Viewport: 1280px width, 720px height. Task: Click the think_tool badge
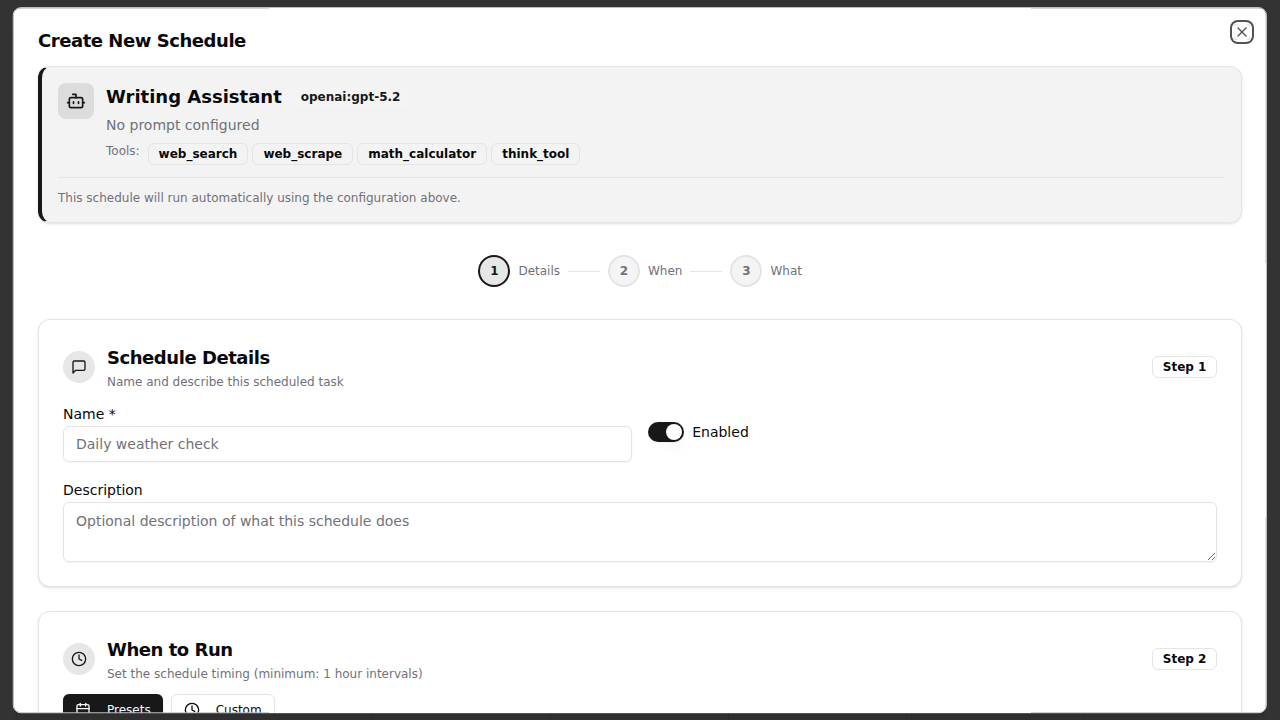536,154
